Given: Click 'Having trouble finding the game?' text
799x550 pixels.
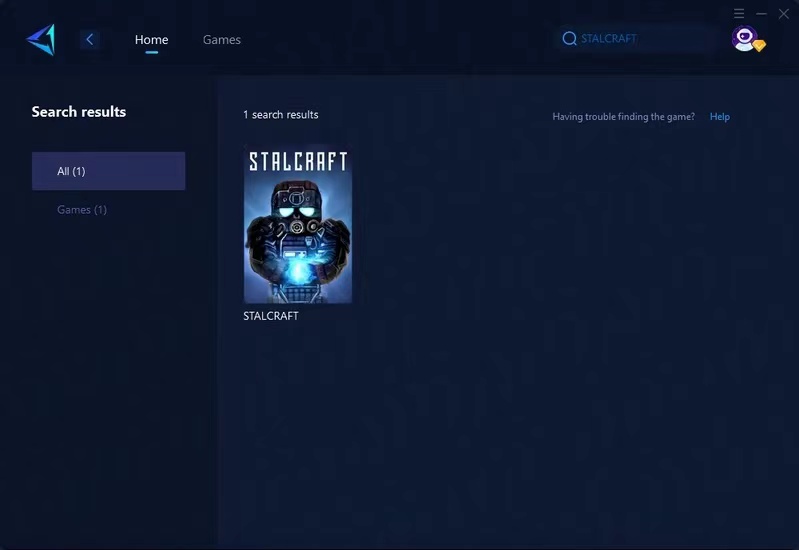Looking at the screenshot, I should click(x=623, y=117).
